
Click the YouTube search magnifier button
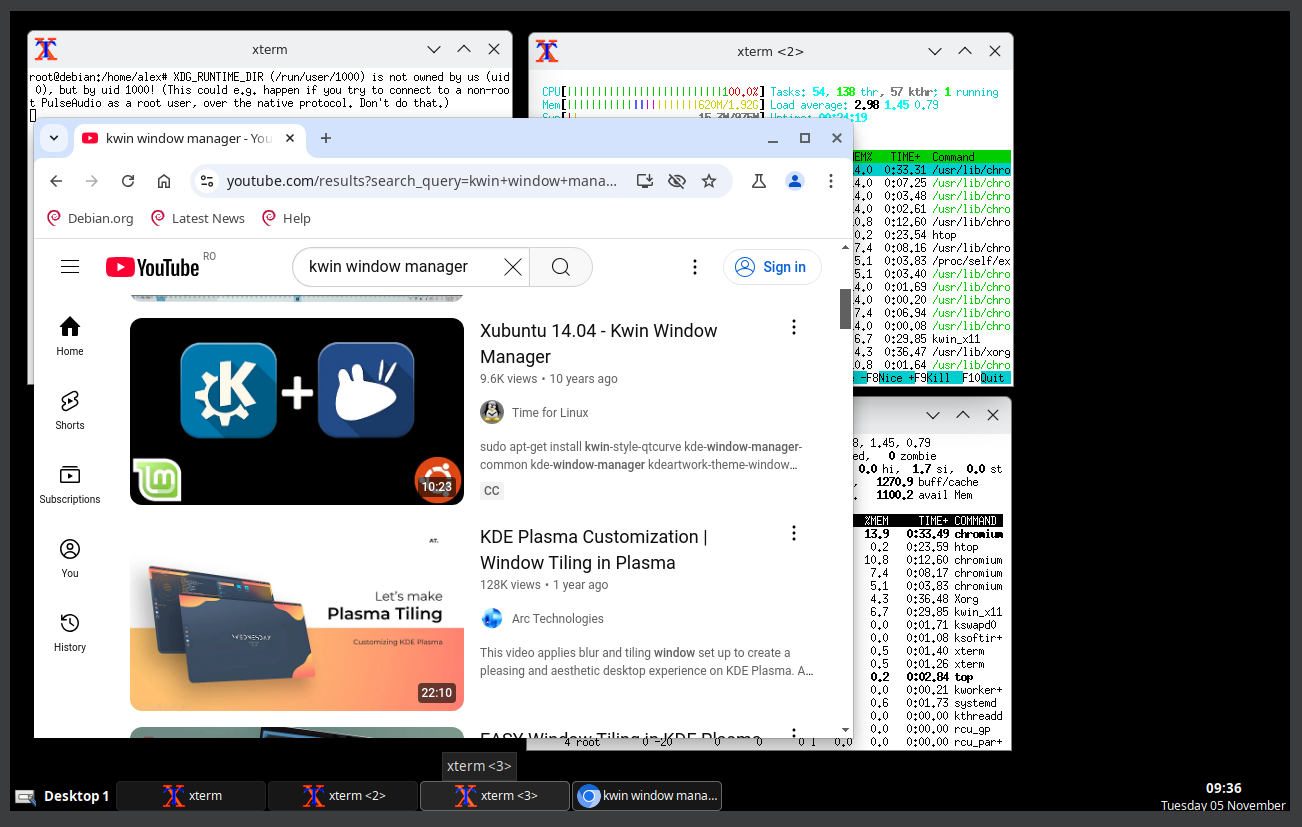tap(560, 267)
